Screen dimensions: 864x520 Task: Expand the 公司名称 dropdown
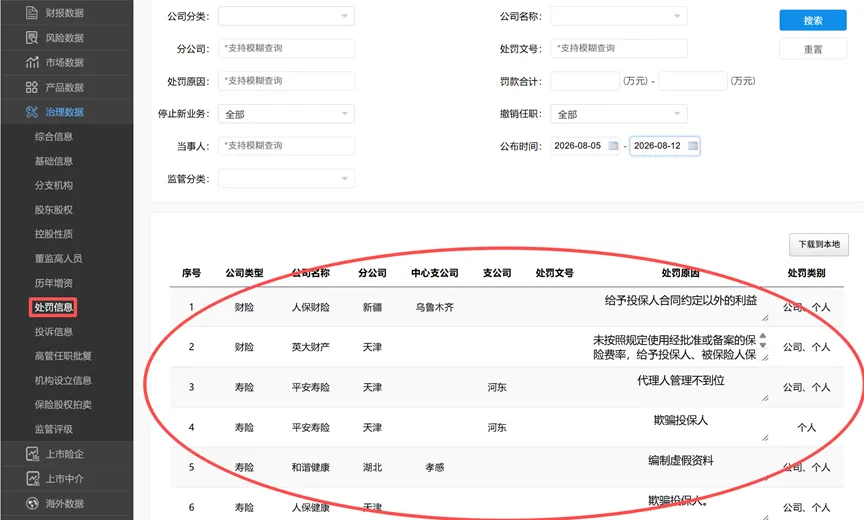[618, 16]
